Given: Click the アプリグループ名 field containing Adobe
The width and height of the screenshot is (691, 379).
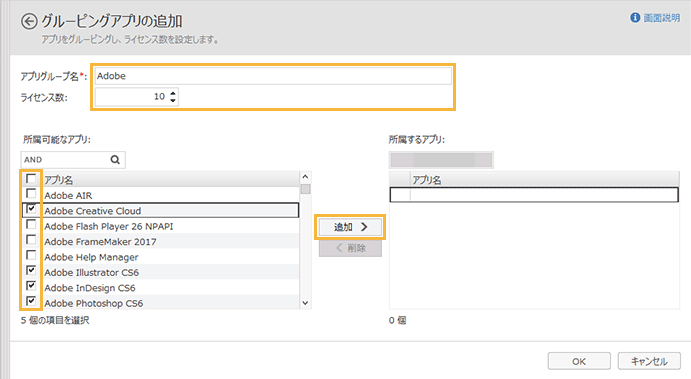Looking at the screenshot, I should [x=273, y=76].
